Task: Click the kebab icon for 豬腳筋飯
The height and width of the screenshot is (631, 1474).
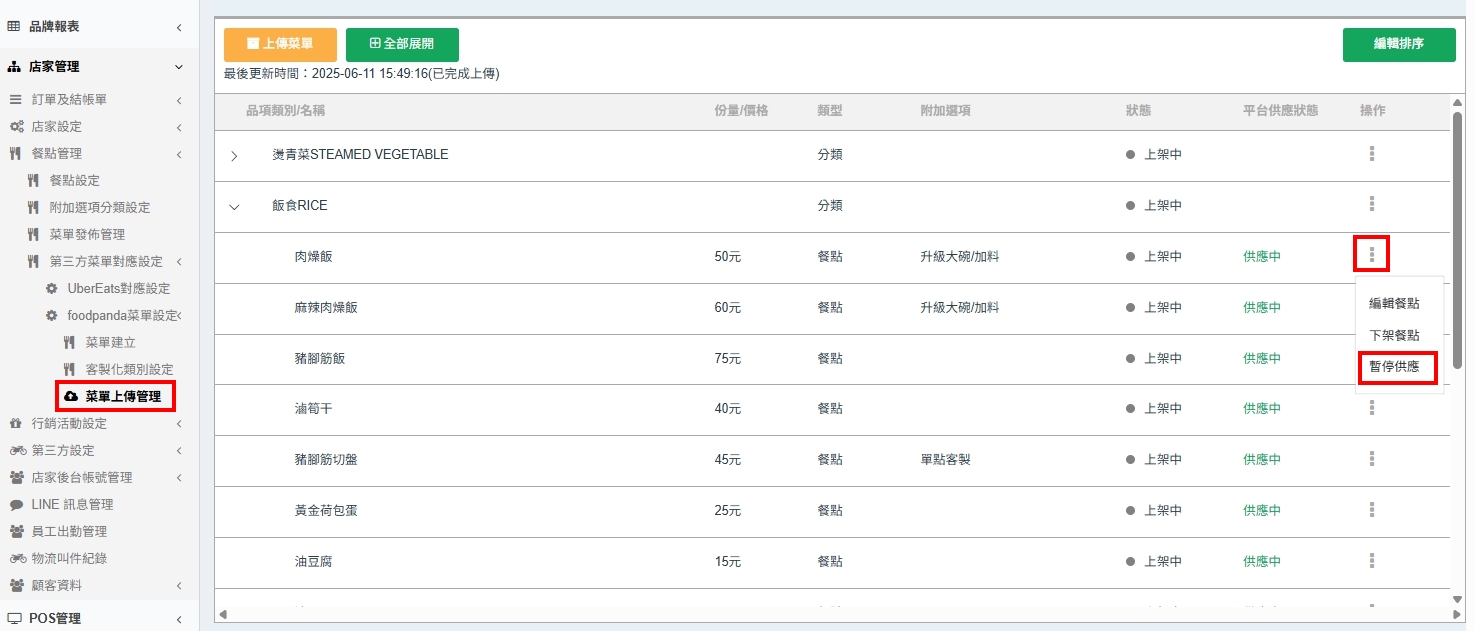Action: tap(1371, 358)
